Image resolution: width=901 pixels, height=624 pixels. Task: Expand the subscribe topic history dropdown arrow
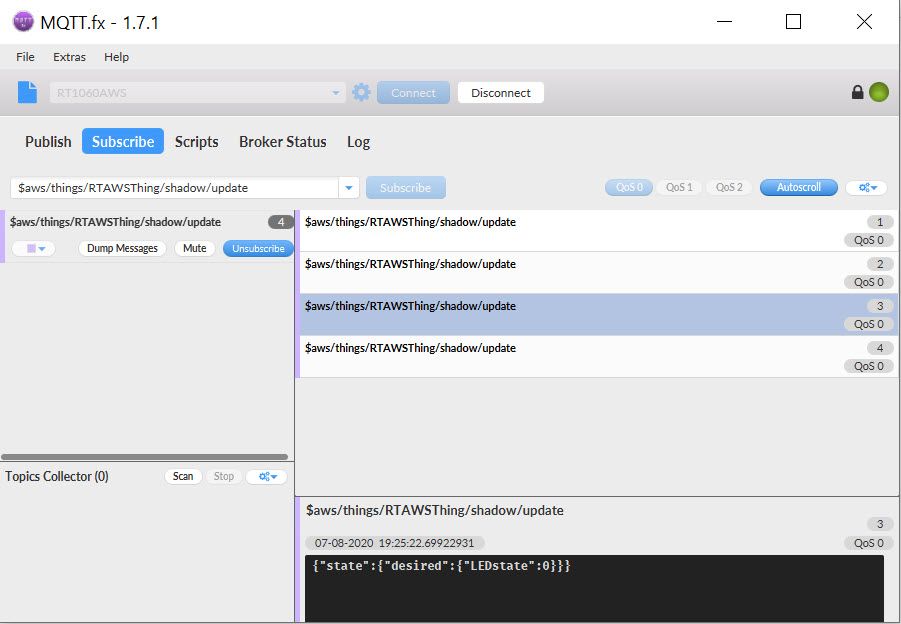(349, 188)
